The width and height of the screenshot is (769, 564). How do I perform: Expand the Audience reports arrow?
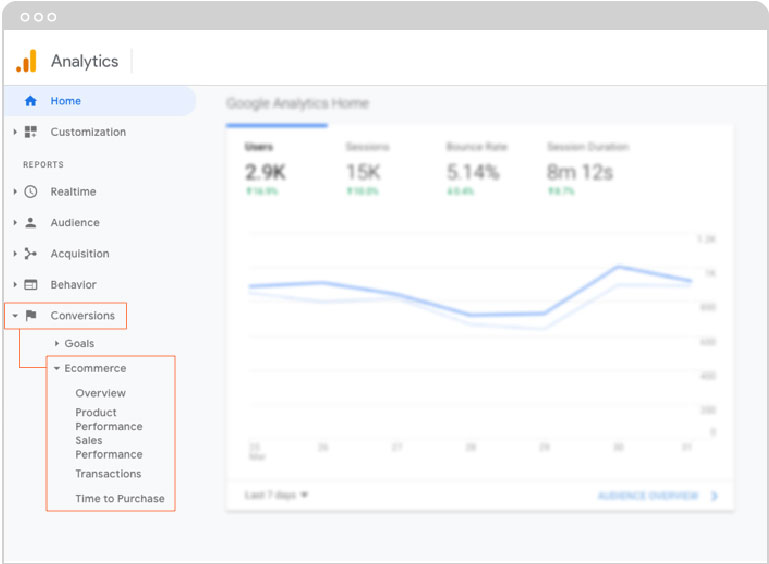pyautogui.click(x=15, y=223)
